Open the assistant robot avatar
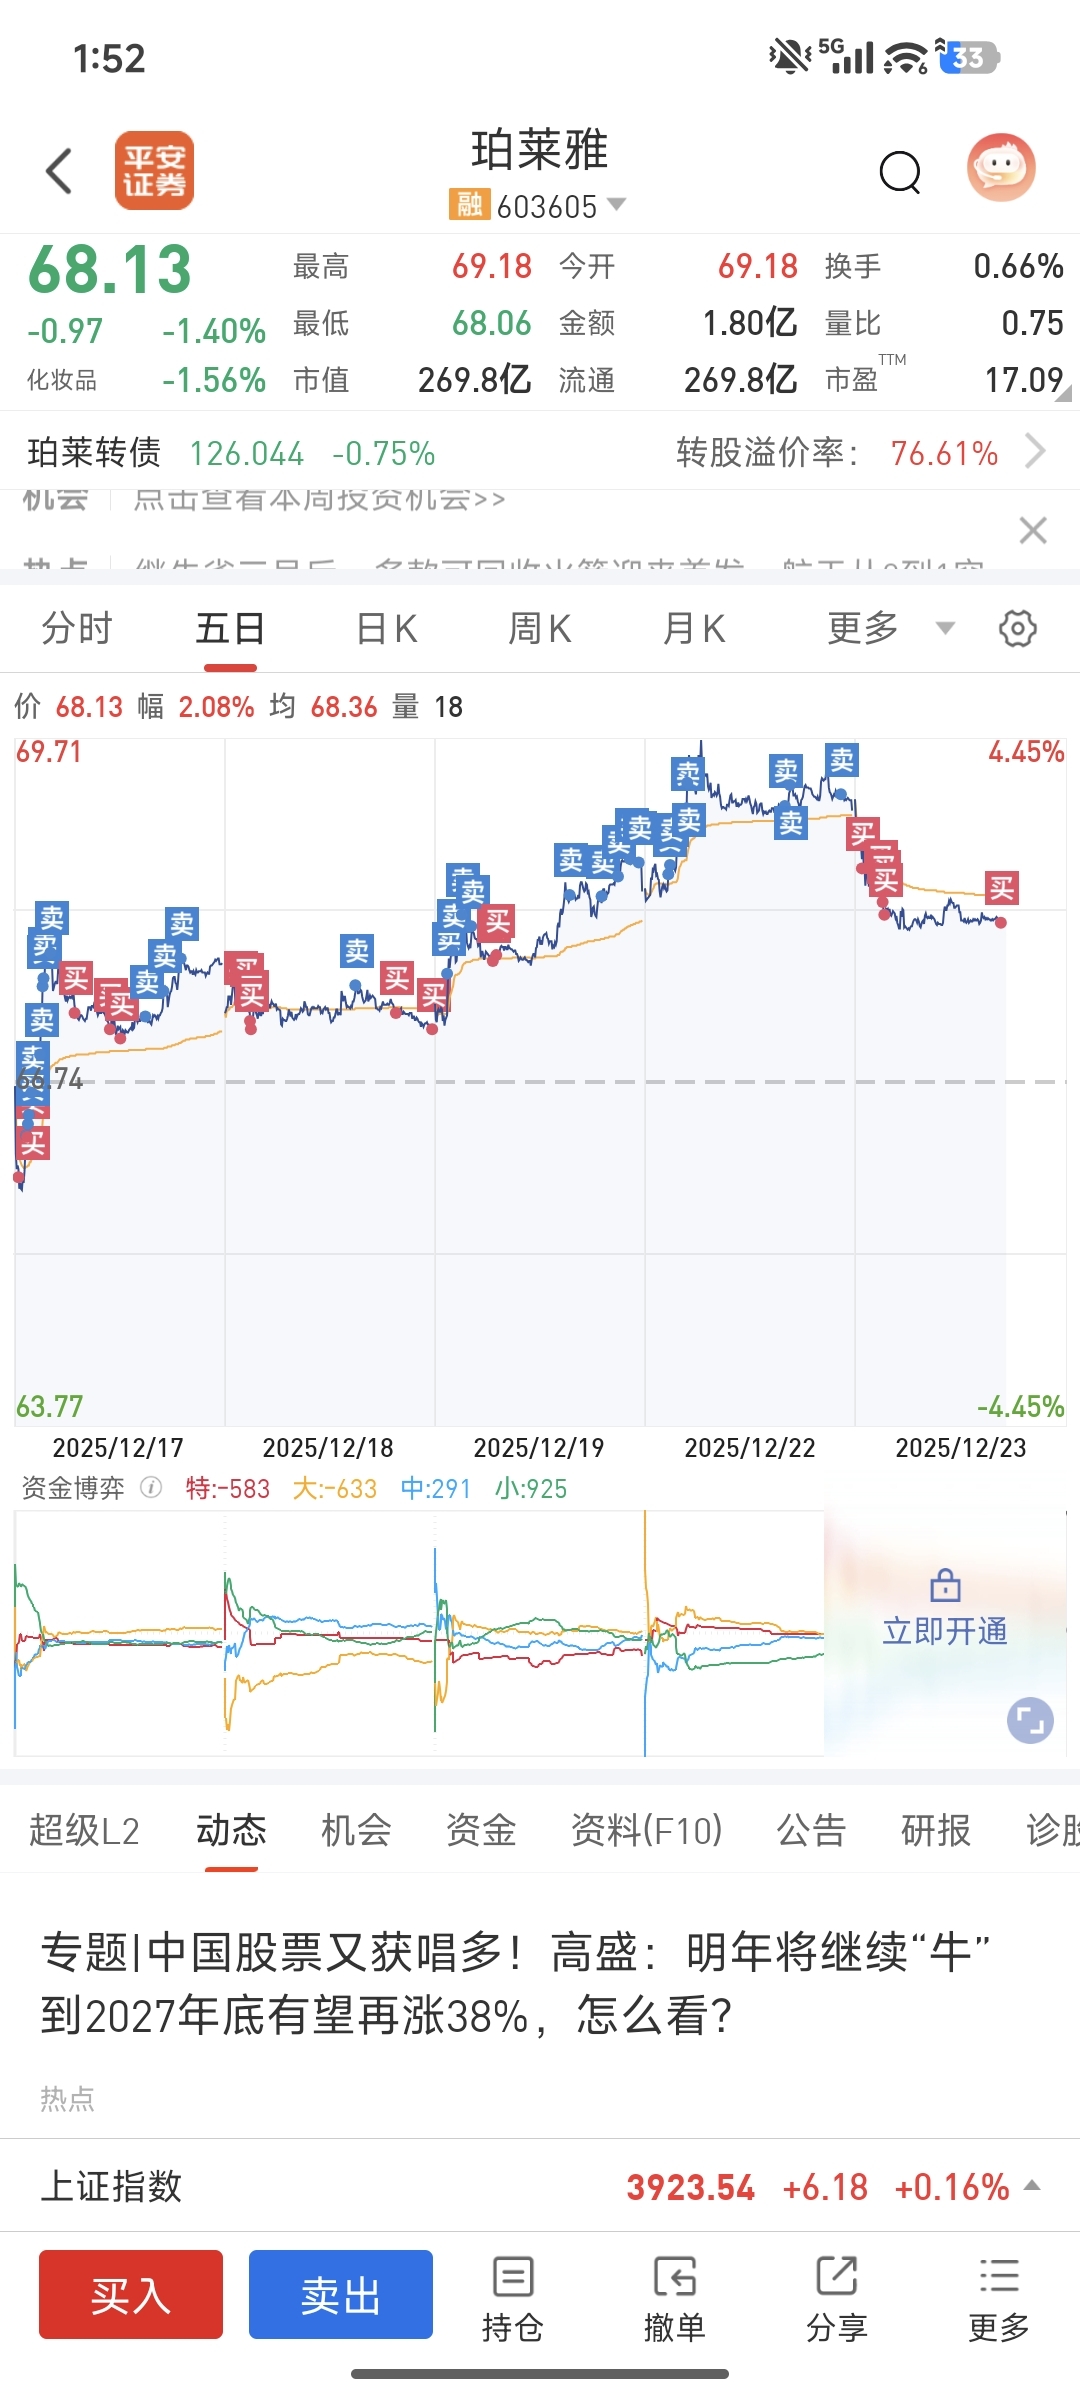 1000,168
